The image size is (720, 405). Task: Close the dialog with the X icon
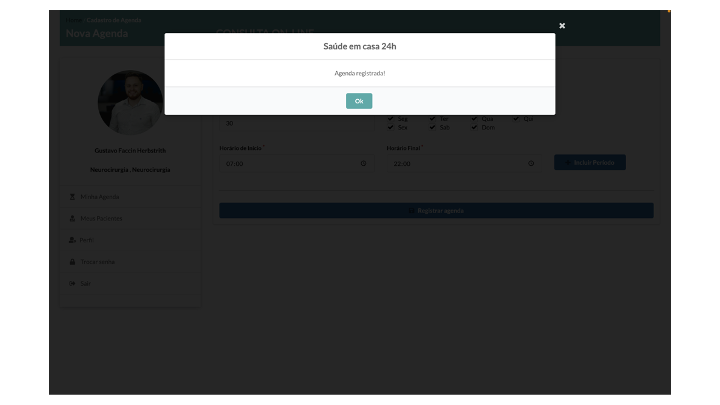[562, 25]
